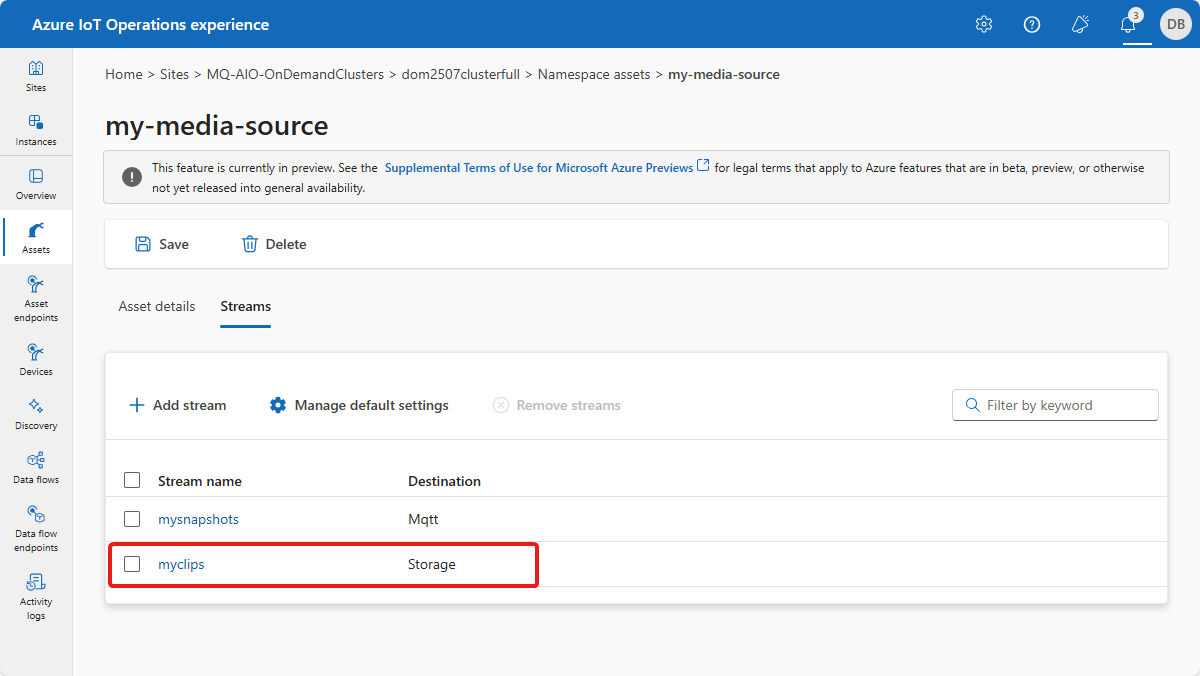This screenshot has height=676, width=1200.
Task: Open Discovery in sidebar
Action: click(36, 414)
